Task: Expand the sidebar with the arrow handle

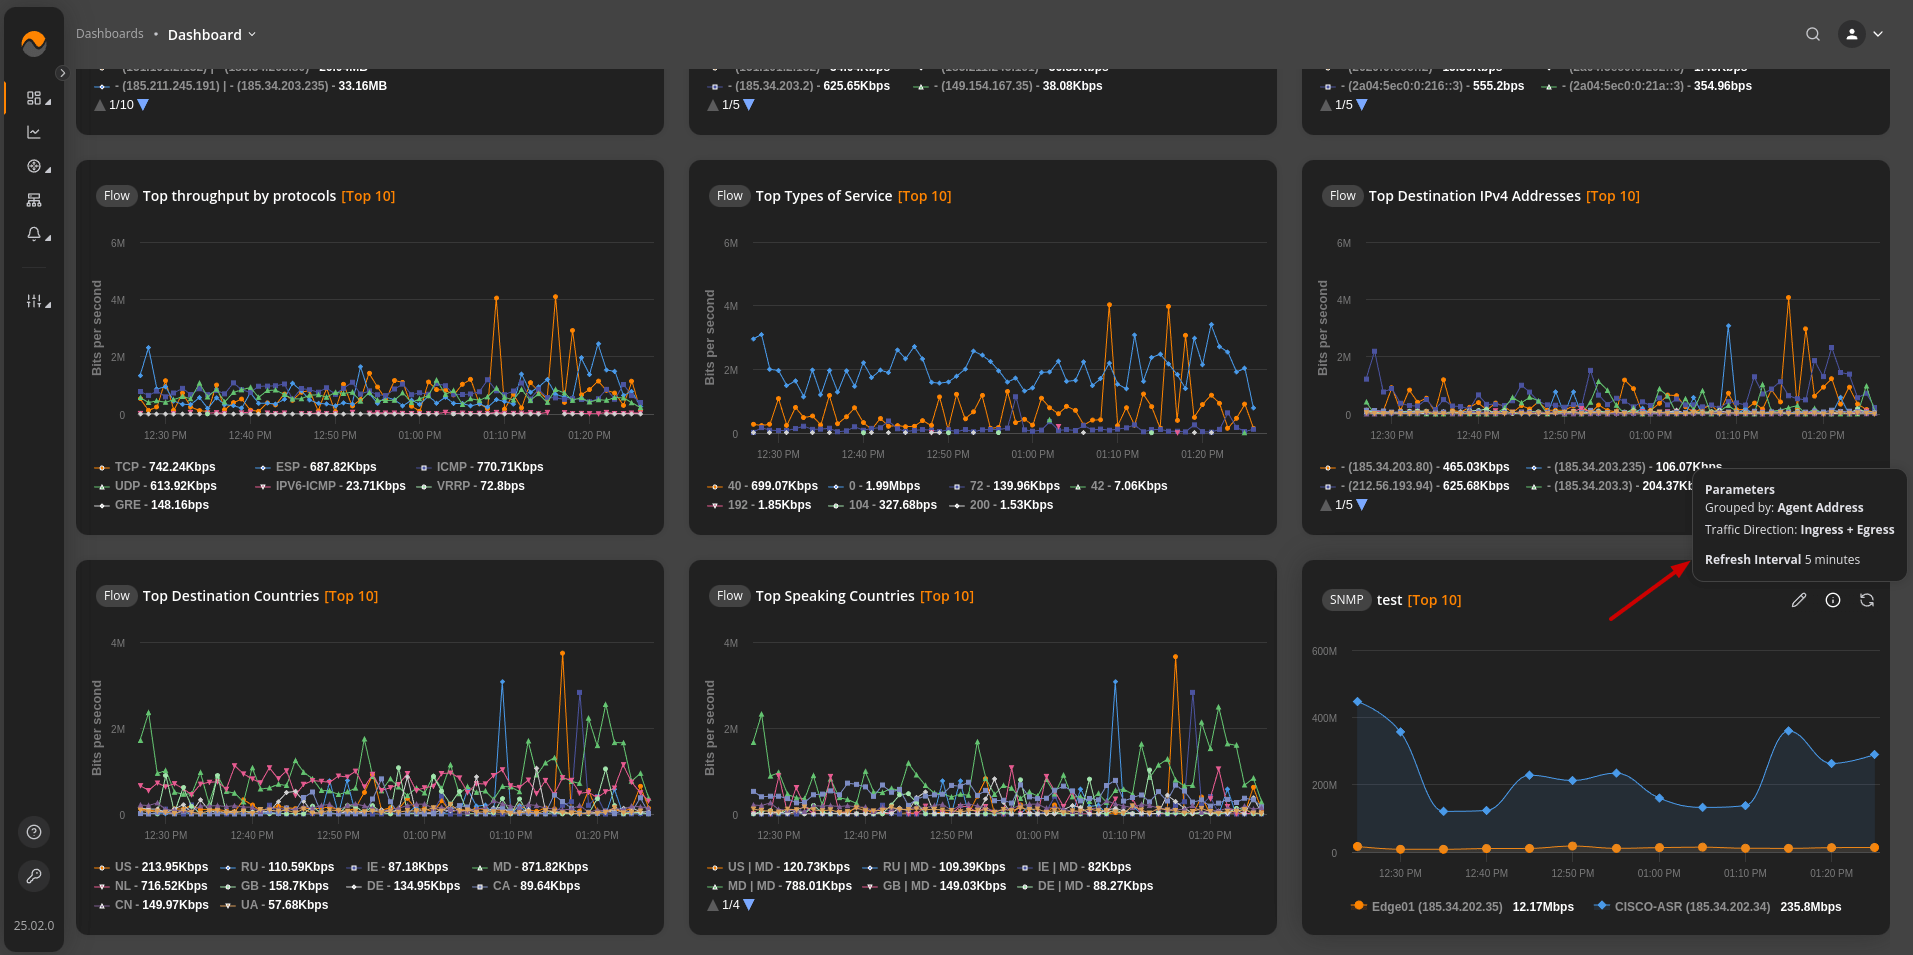Action: (62, 73)
